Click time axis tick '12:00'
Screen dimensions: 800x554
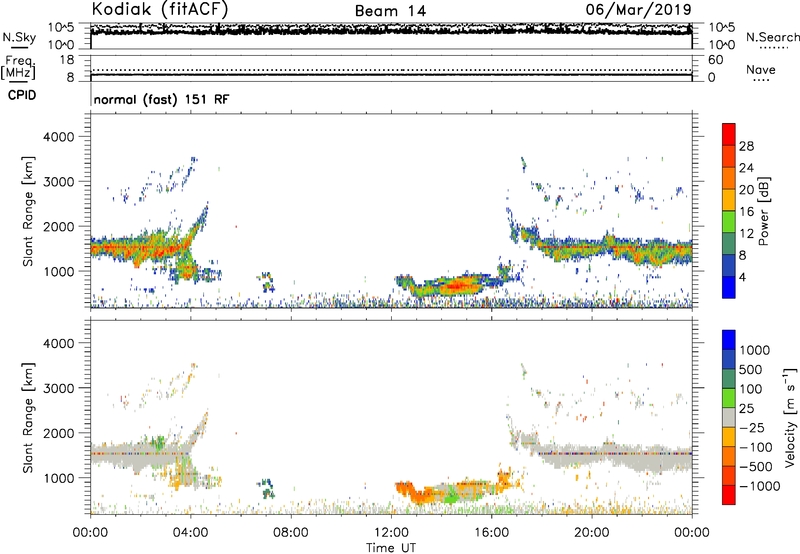coord(391,533)
